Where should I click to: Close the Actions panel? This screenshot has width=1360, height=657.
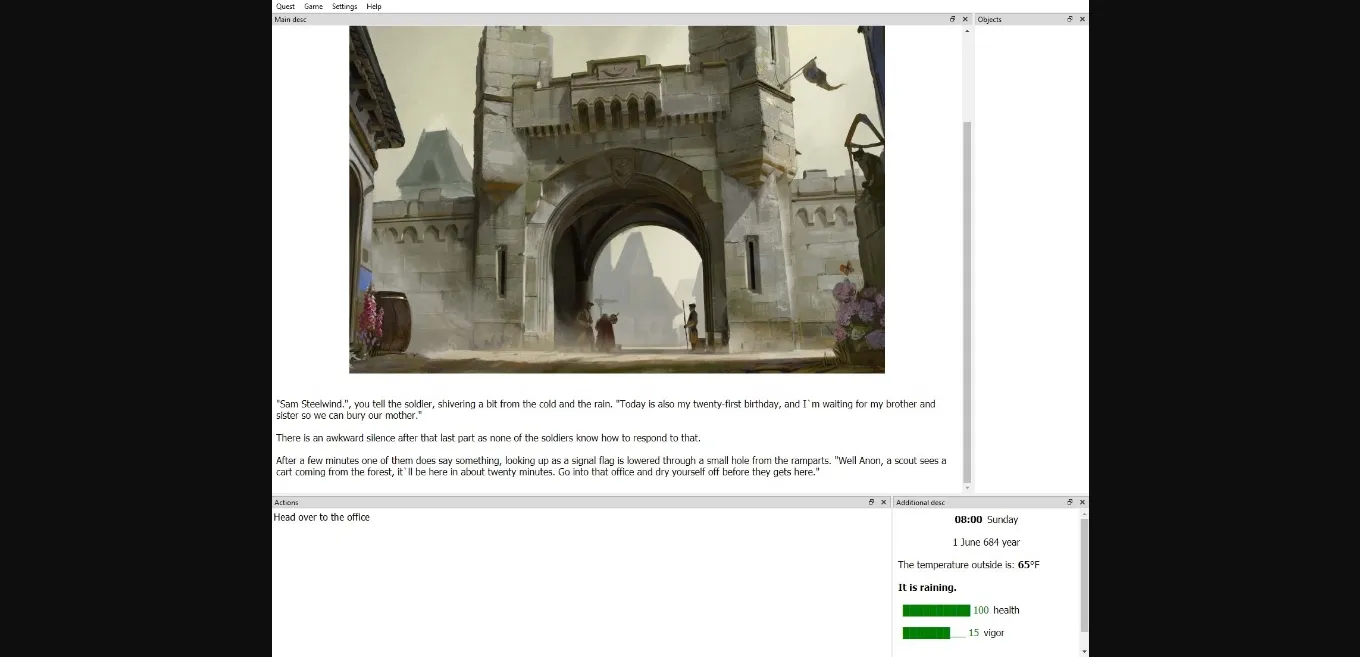(x=883, y=502)
